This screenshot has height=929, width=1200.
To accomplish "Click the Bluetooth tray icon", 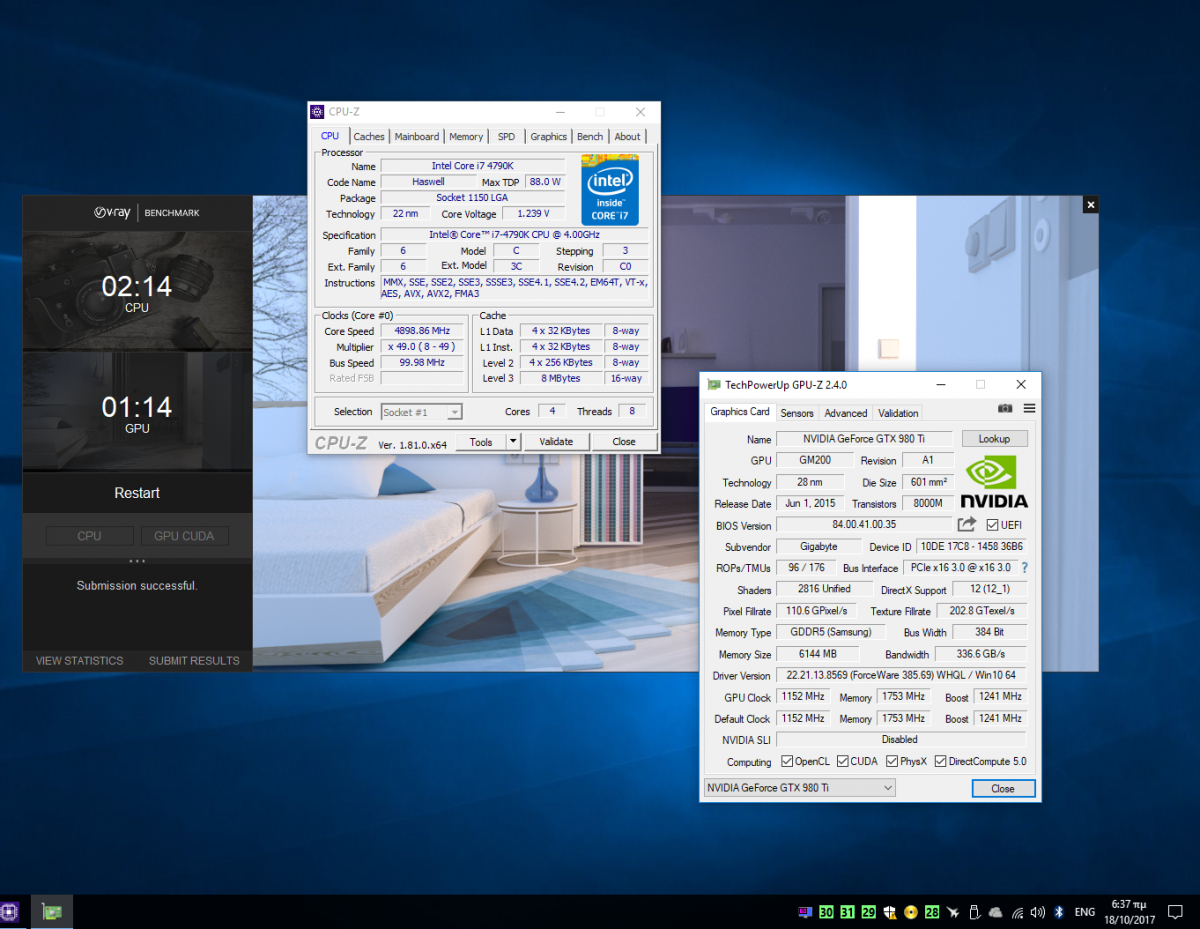I will 1059,912.
